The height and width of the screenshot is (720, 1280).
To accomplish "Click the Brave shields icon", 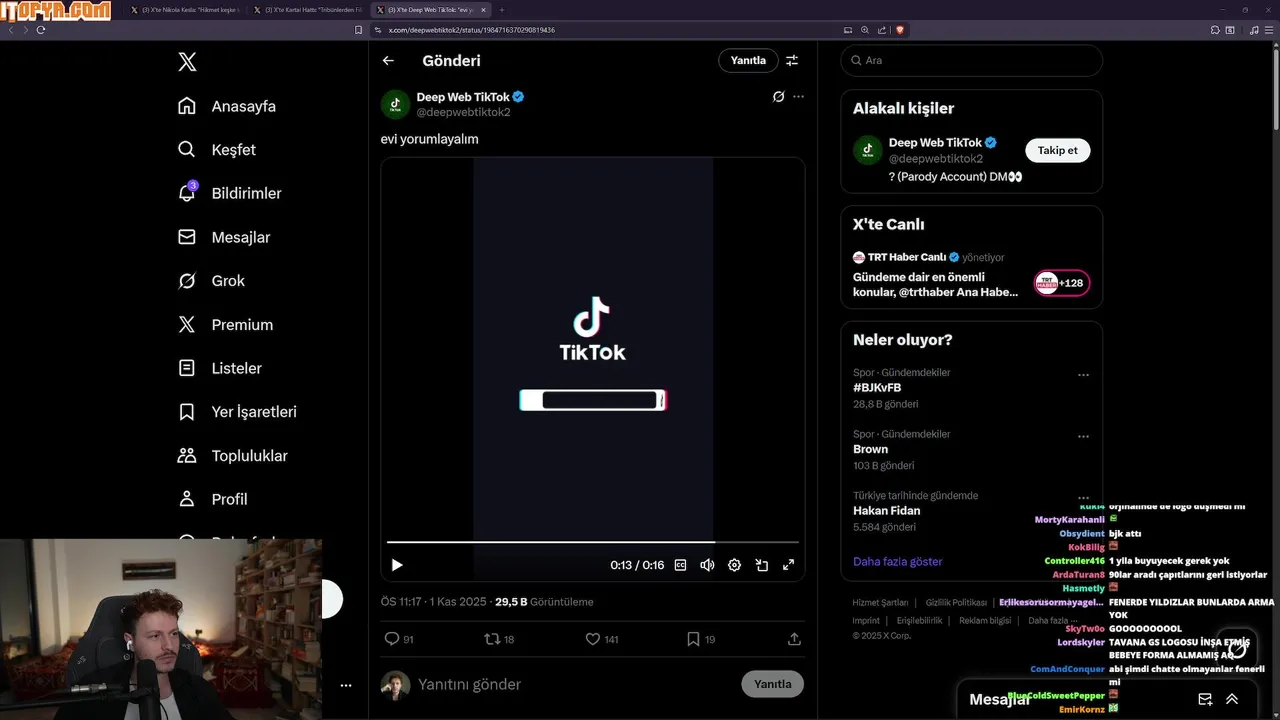I will click(900, 30).
